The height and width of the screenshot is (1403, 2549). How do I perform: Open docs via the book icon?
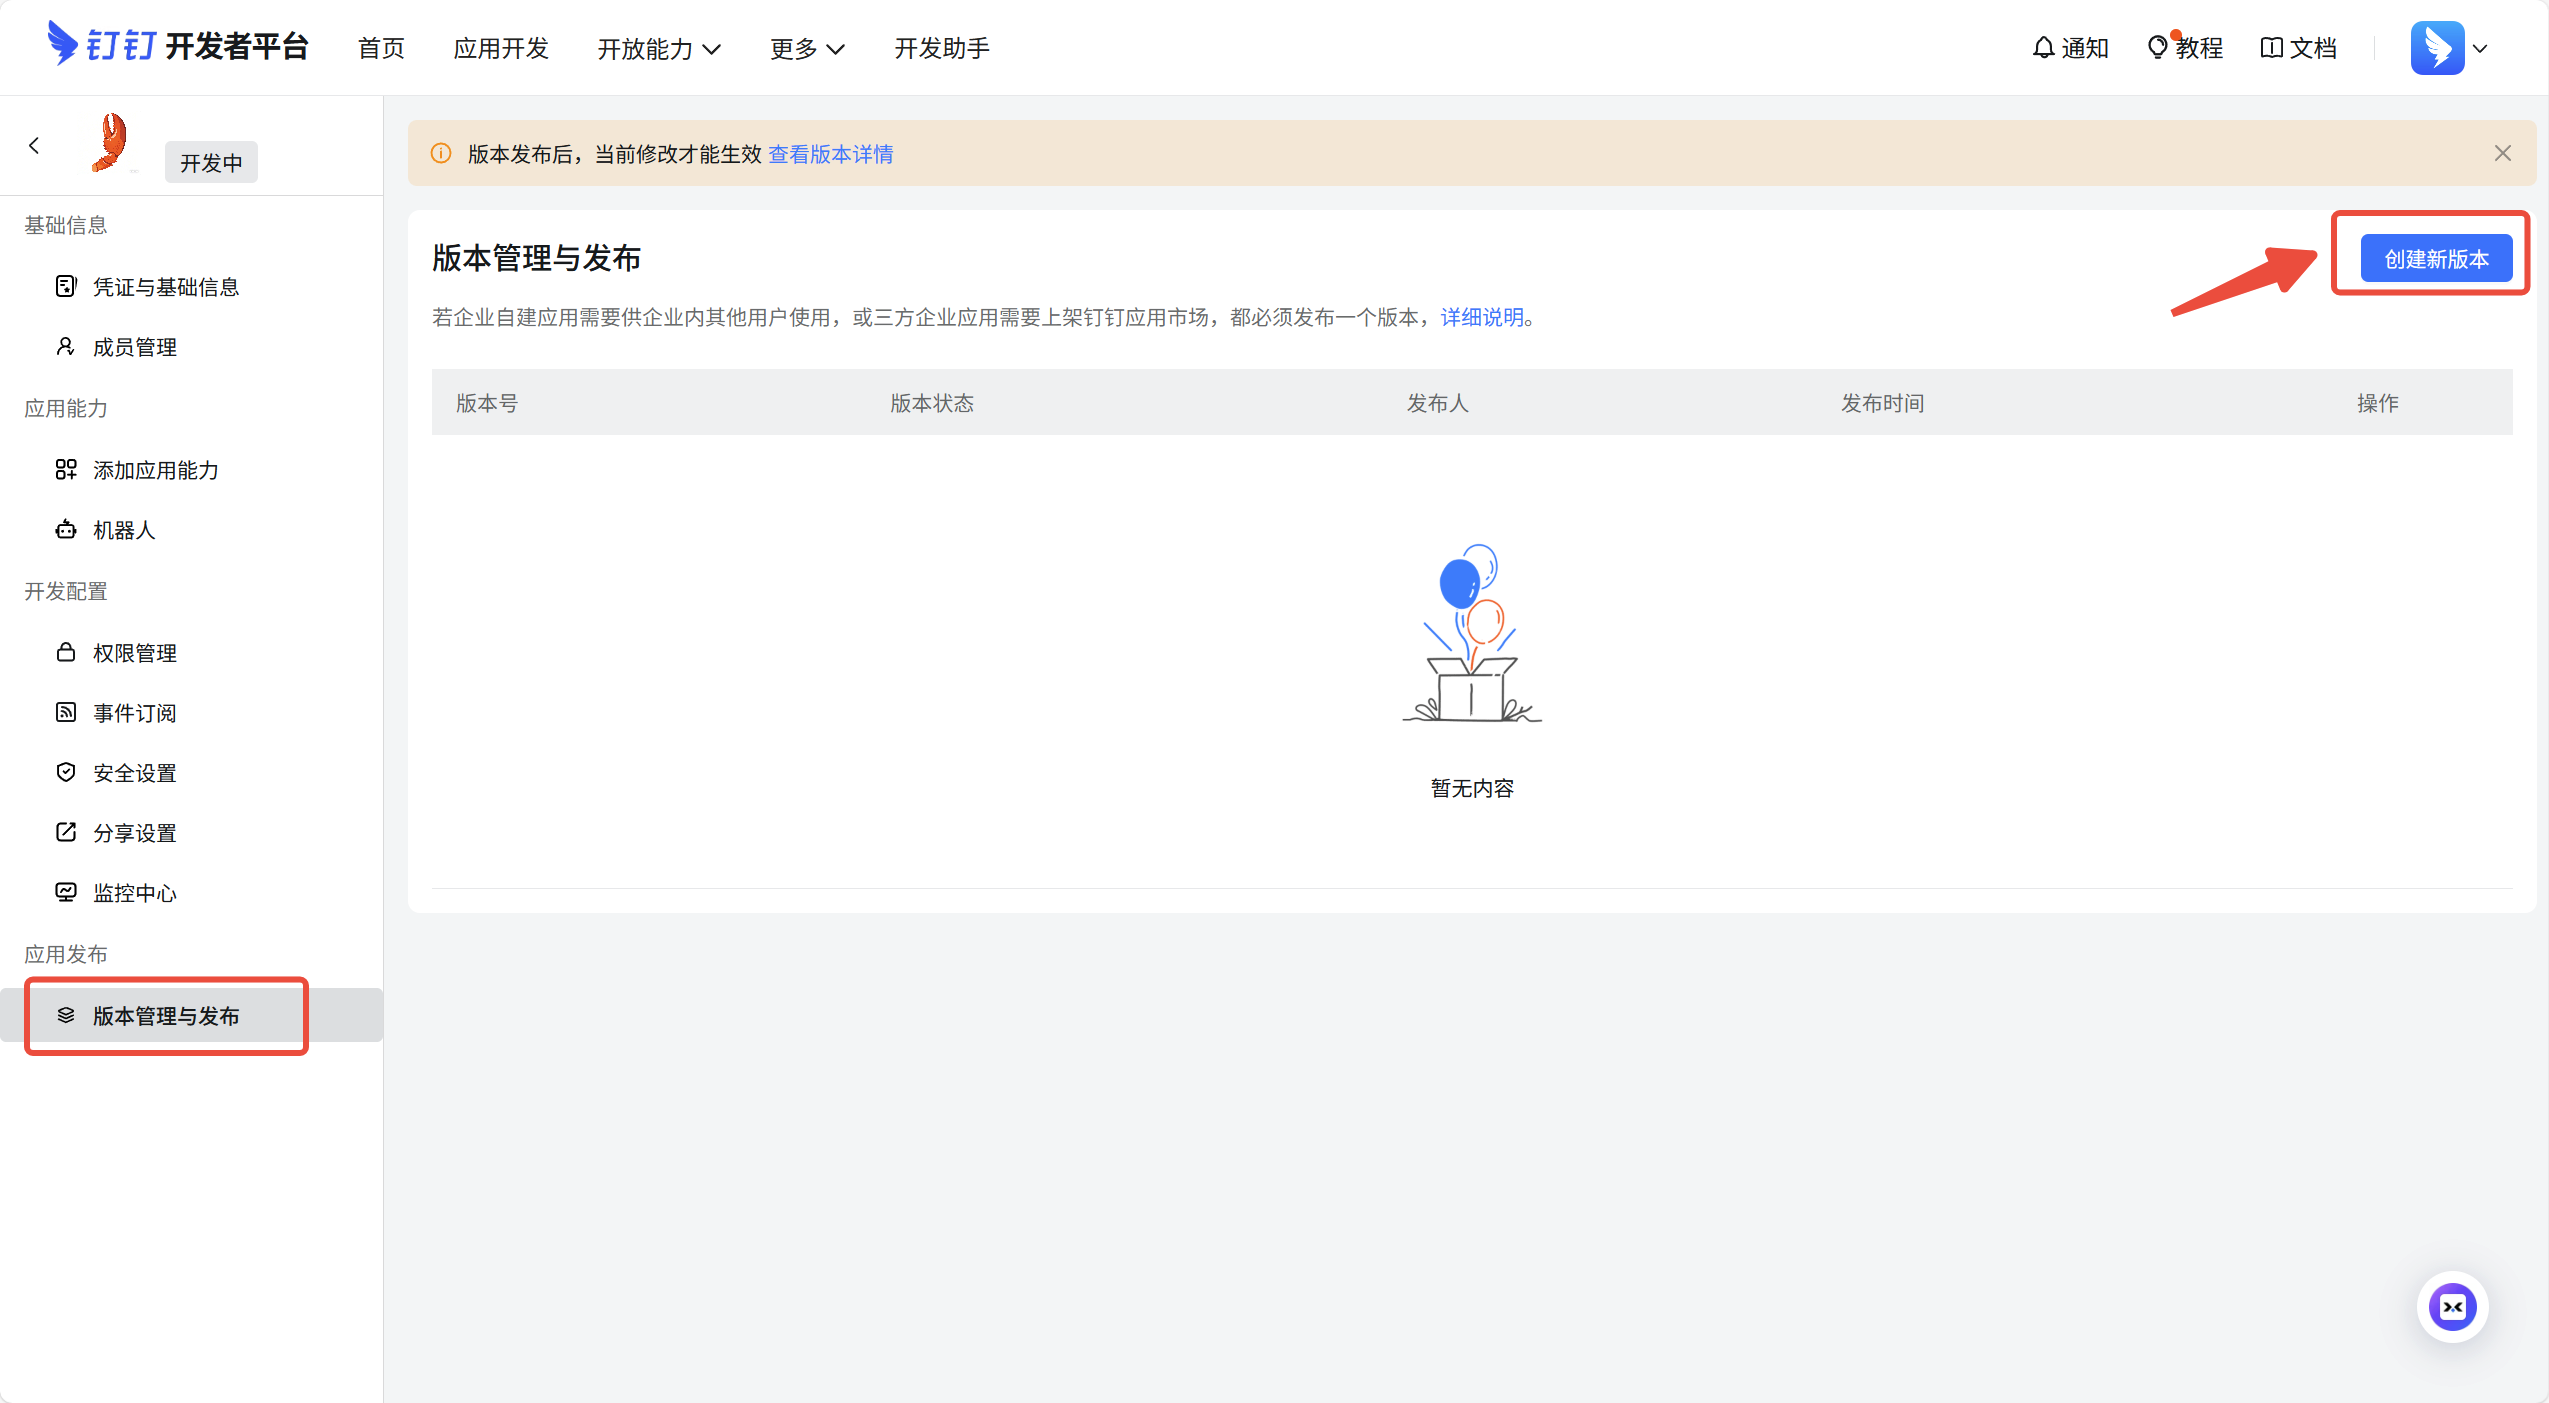(2271, 48)
